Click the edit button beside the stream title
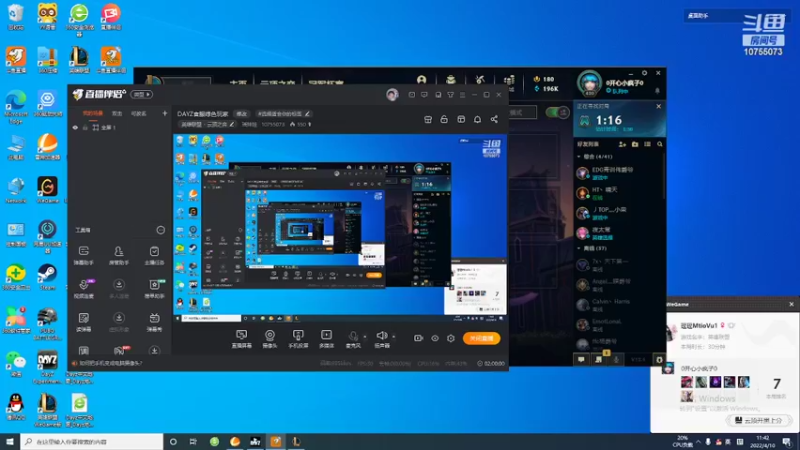The image size is (800, 450). (x=241, y=114)
